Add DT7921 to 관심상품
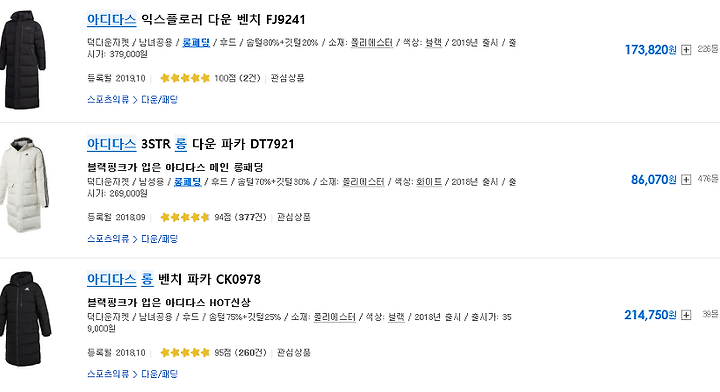Viewport: 720px width, 392px height. coord(293,217)
